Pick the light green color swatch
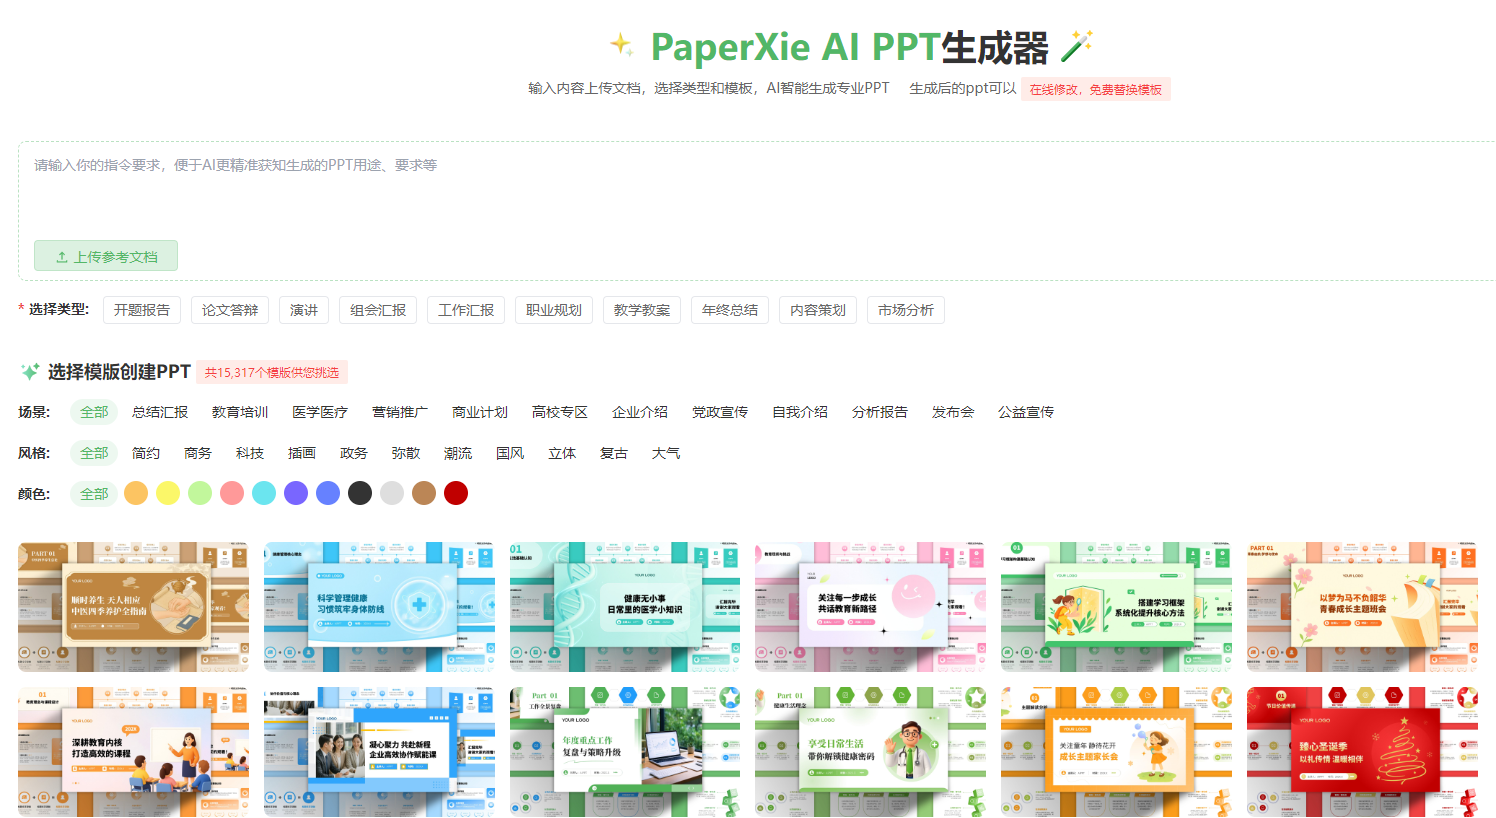The height and width of the screenshot is (818, 1496). (200, 493)
